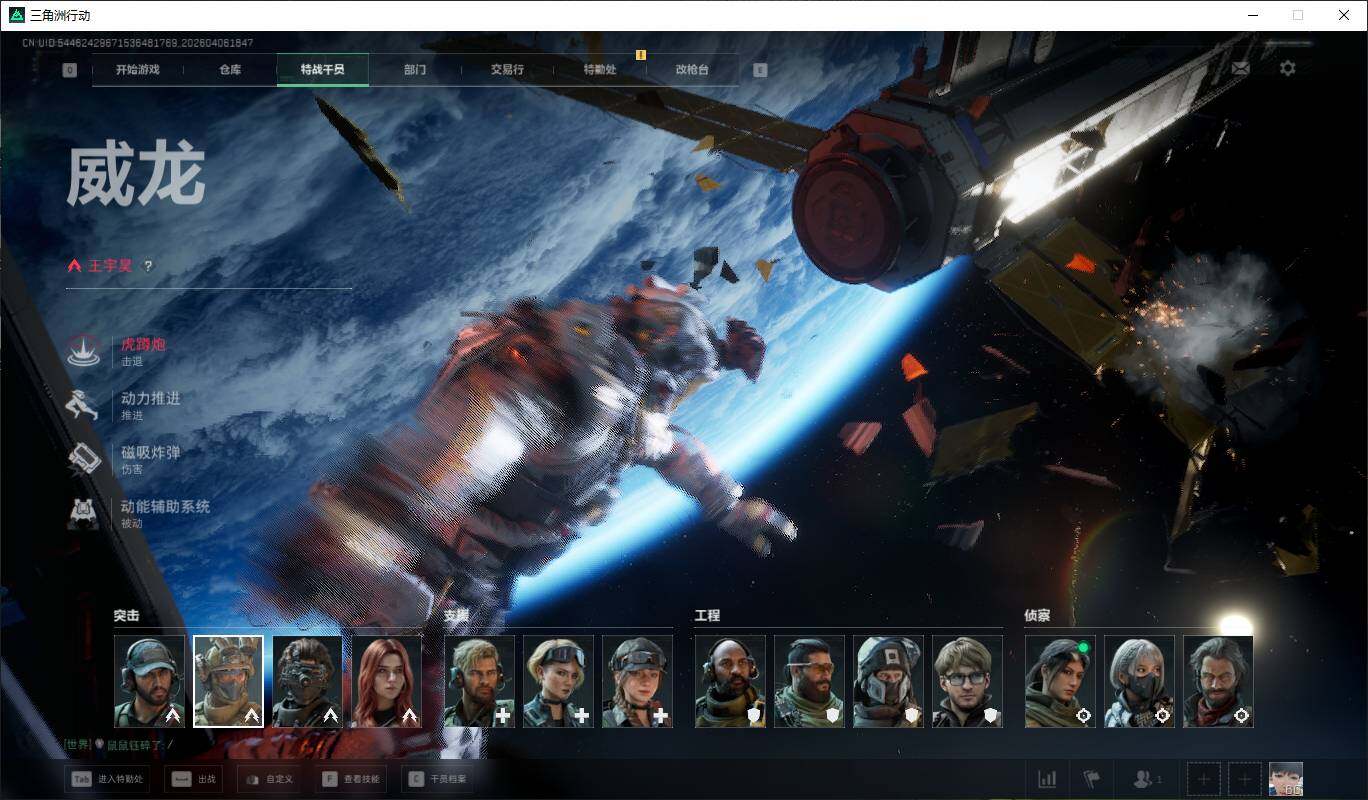Choose the silver-haired masked 侦察 operator
This screenshot has height=800, width=1368.
pos(1139,681)
